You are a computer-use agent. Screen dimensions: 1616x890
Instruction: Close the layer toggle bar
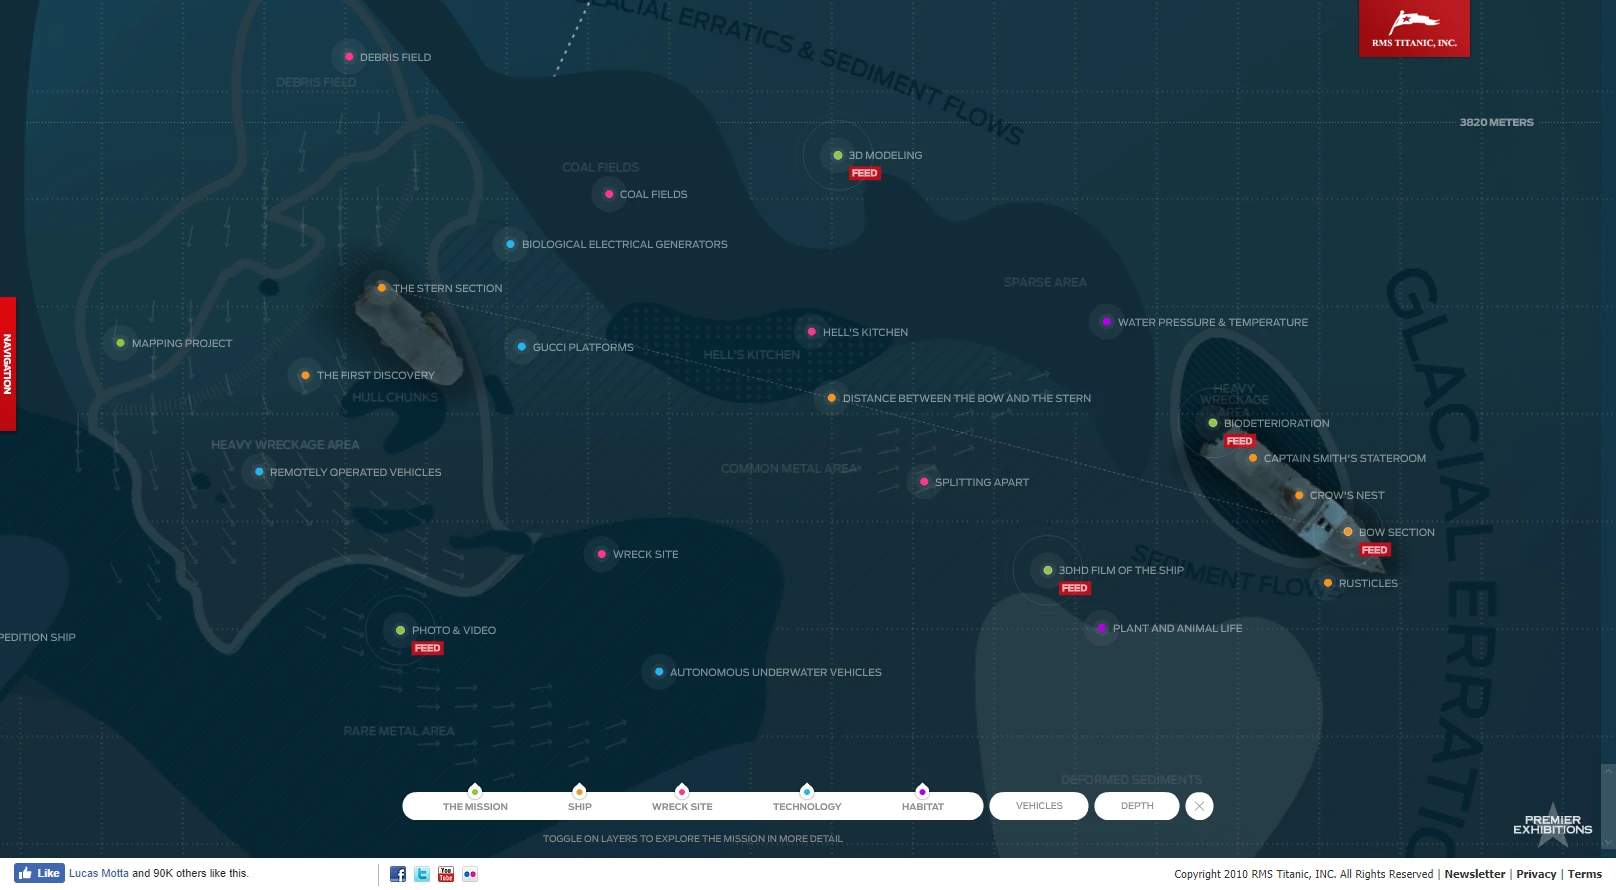[x=1199, y=806]
